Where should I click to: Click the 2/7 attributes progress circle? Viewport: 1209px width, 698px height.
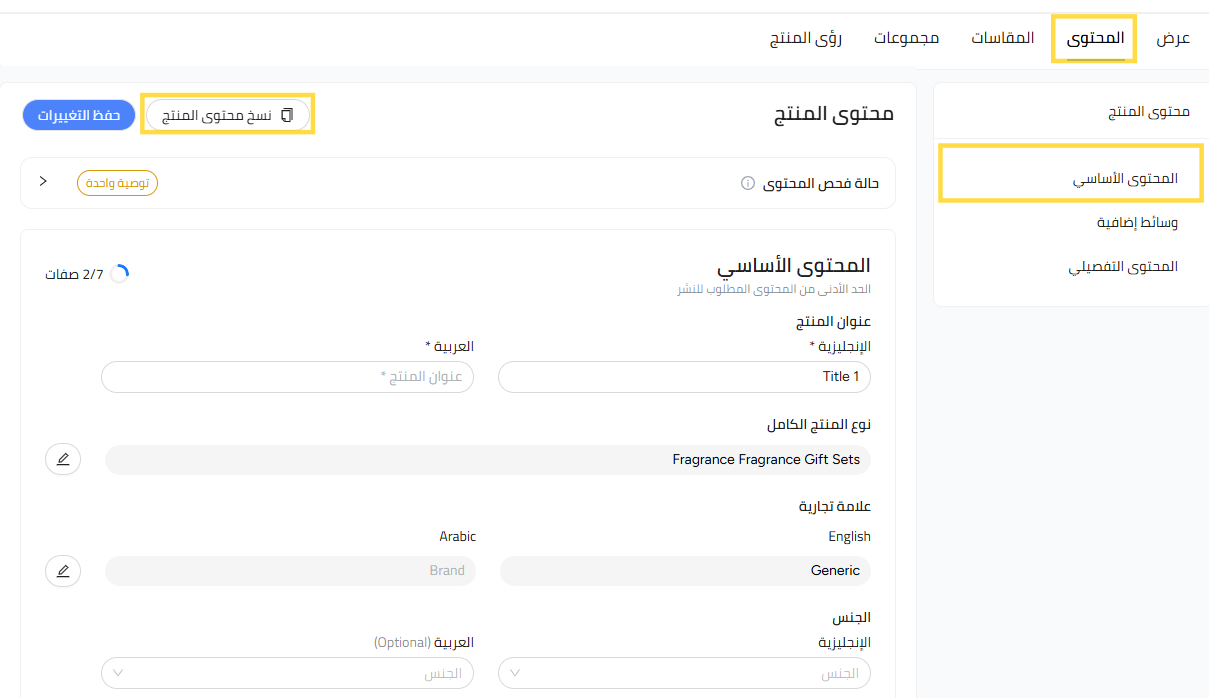click(119, 274)
